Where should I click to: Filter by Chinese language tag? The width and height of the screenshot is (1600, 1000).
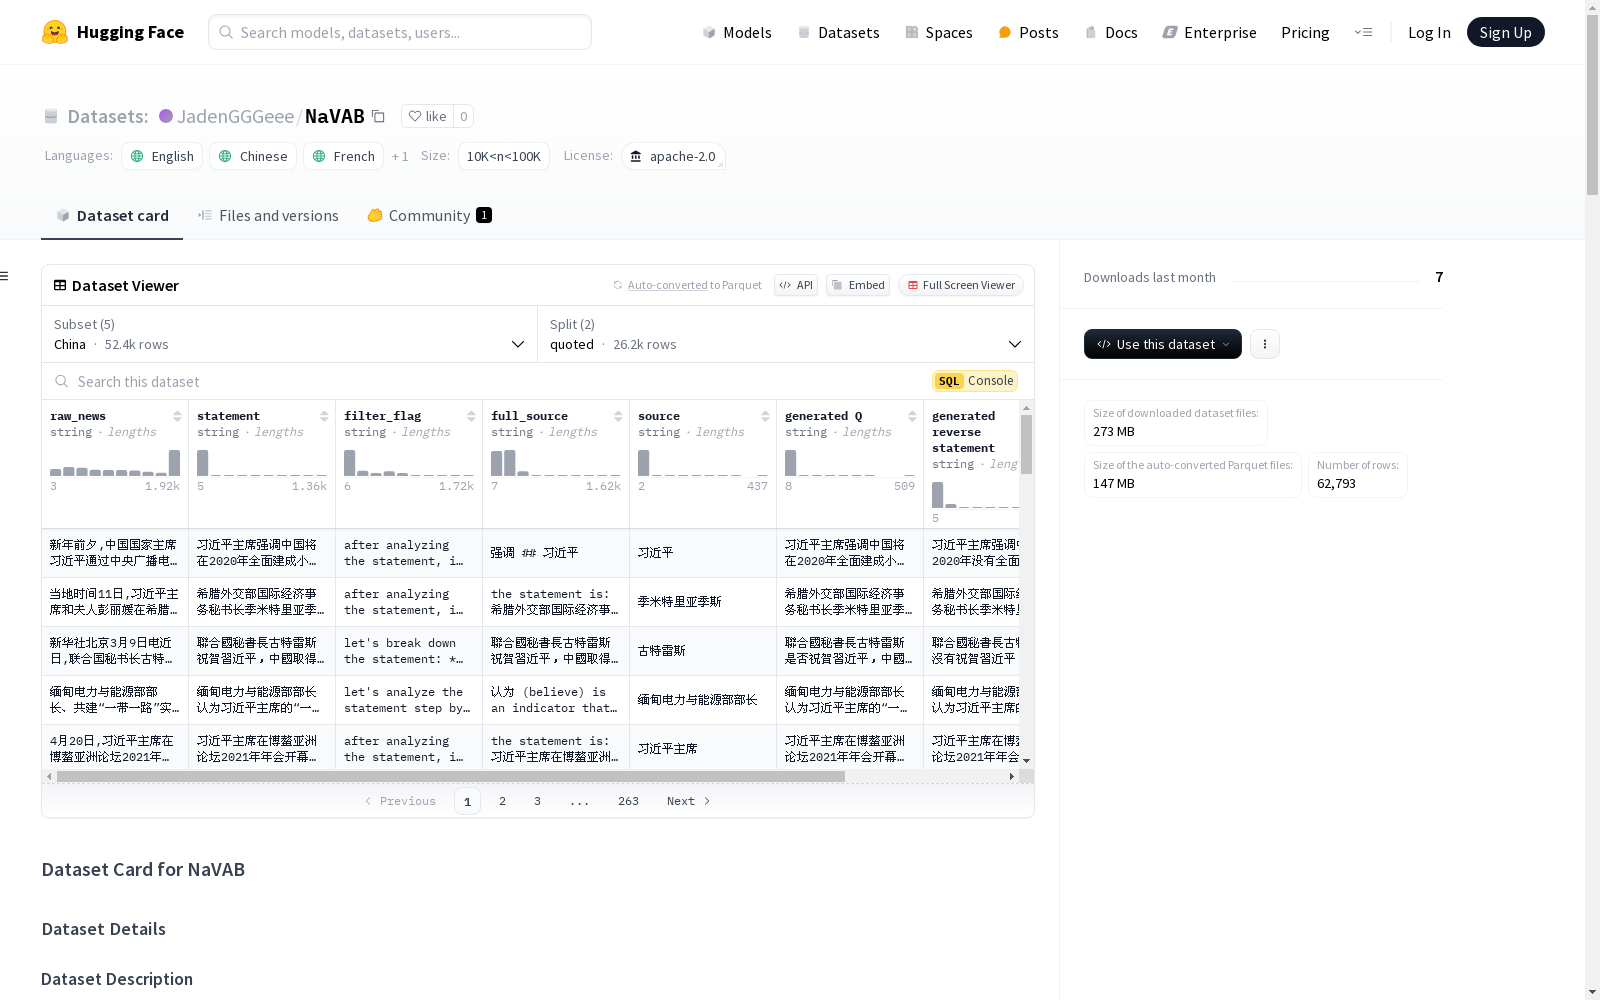[x=253, y=156]
